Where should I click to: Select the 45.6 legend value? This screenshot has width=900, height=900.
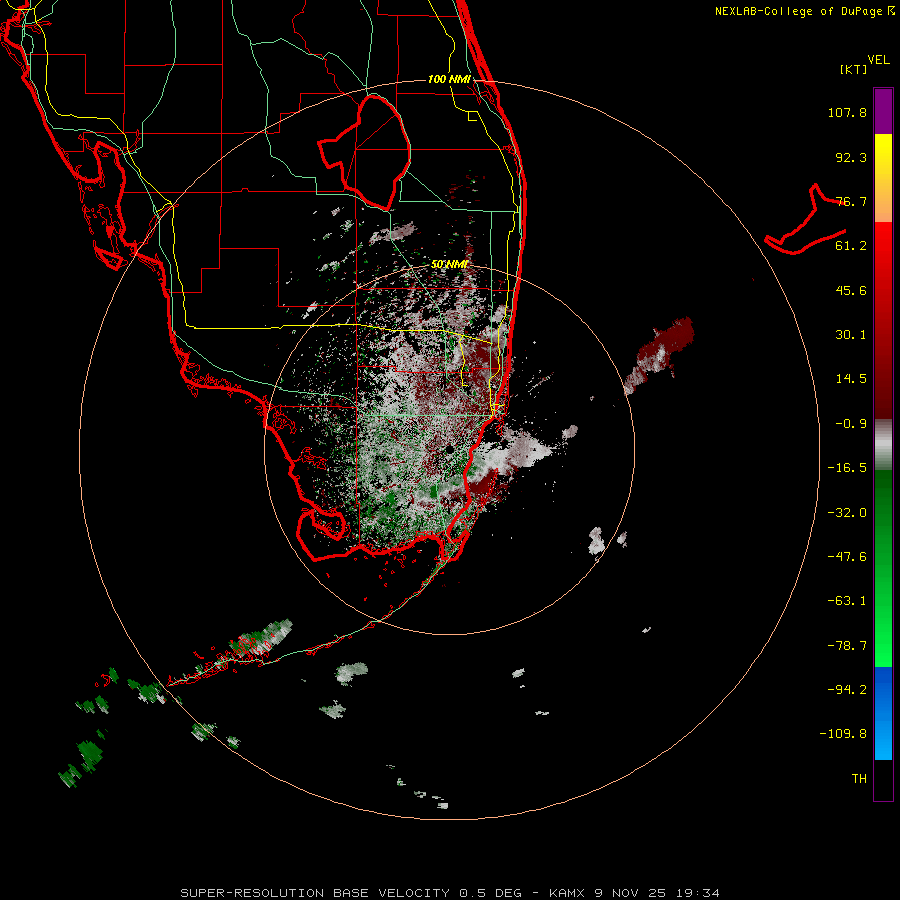point(851,290)
